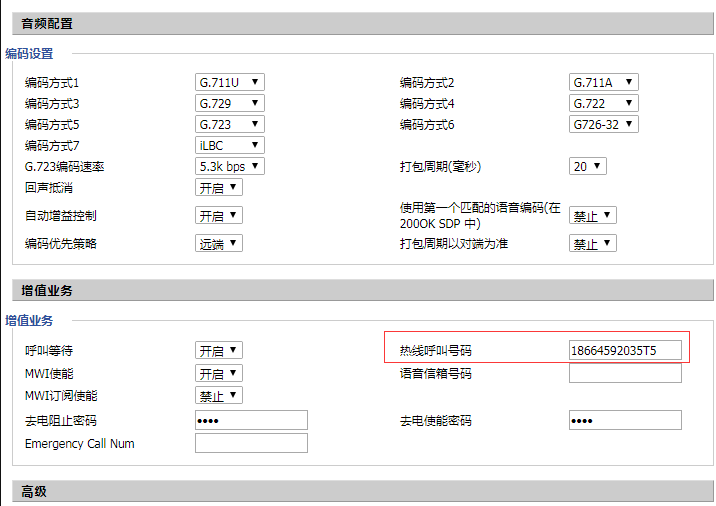Open the 呼叫等待 dropdown

(218, 350)
